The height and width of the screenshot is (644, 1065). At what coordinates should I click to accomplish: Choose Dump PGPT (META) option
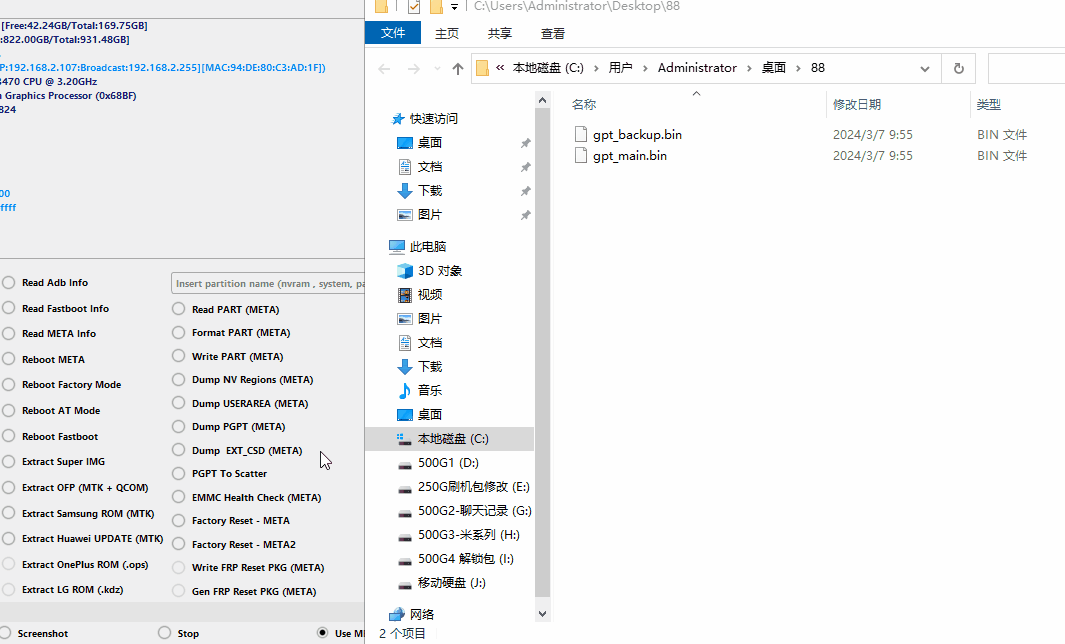coord(179,427)
